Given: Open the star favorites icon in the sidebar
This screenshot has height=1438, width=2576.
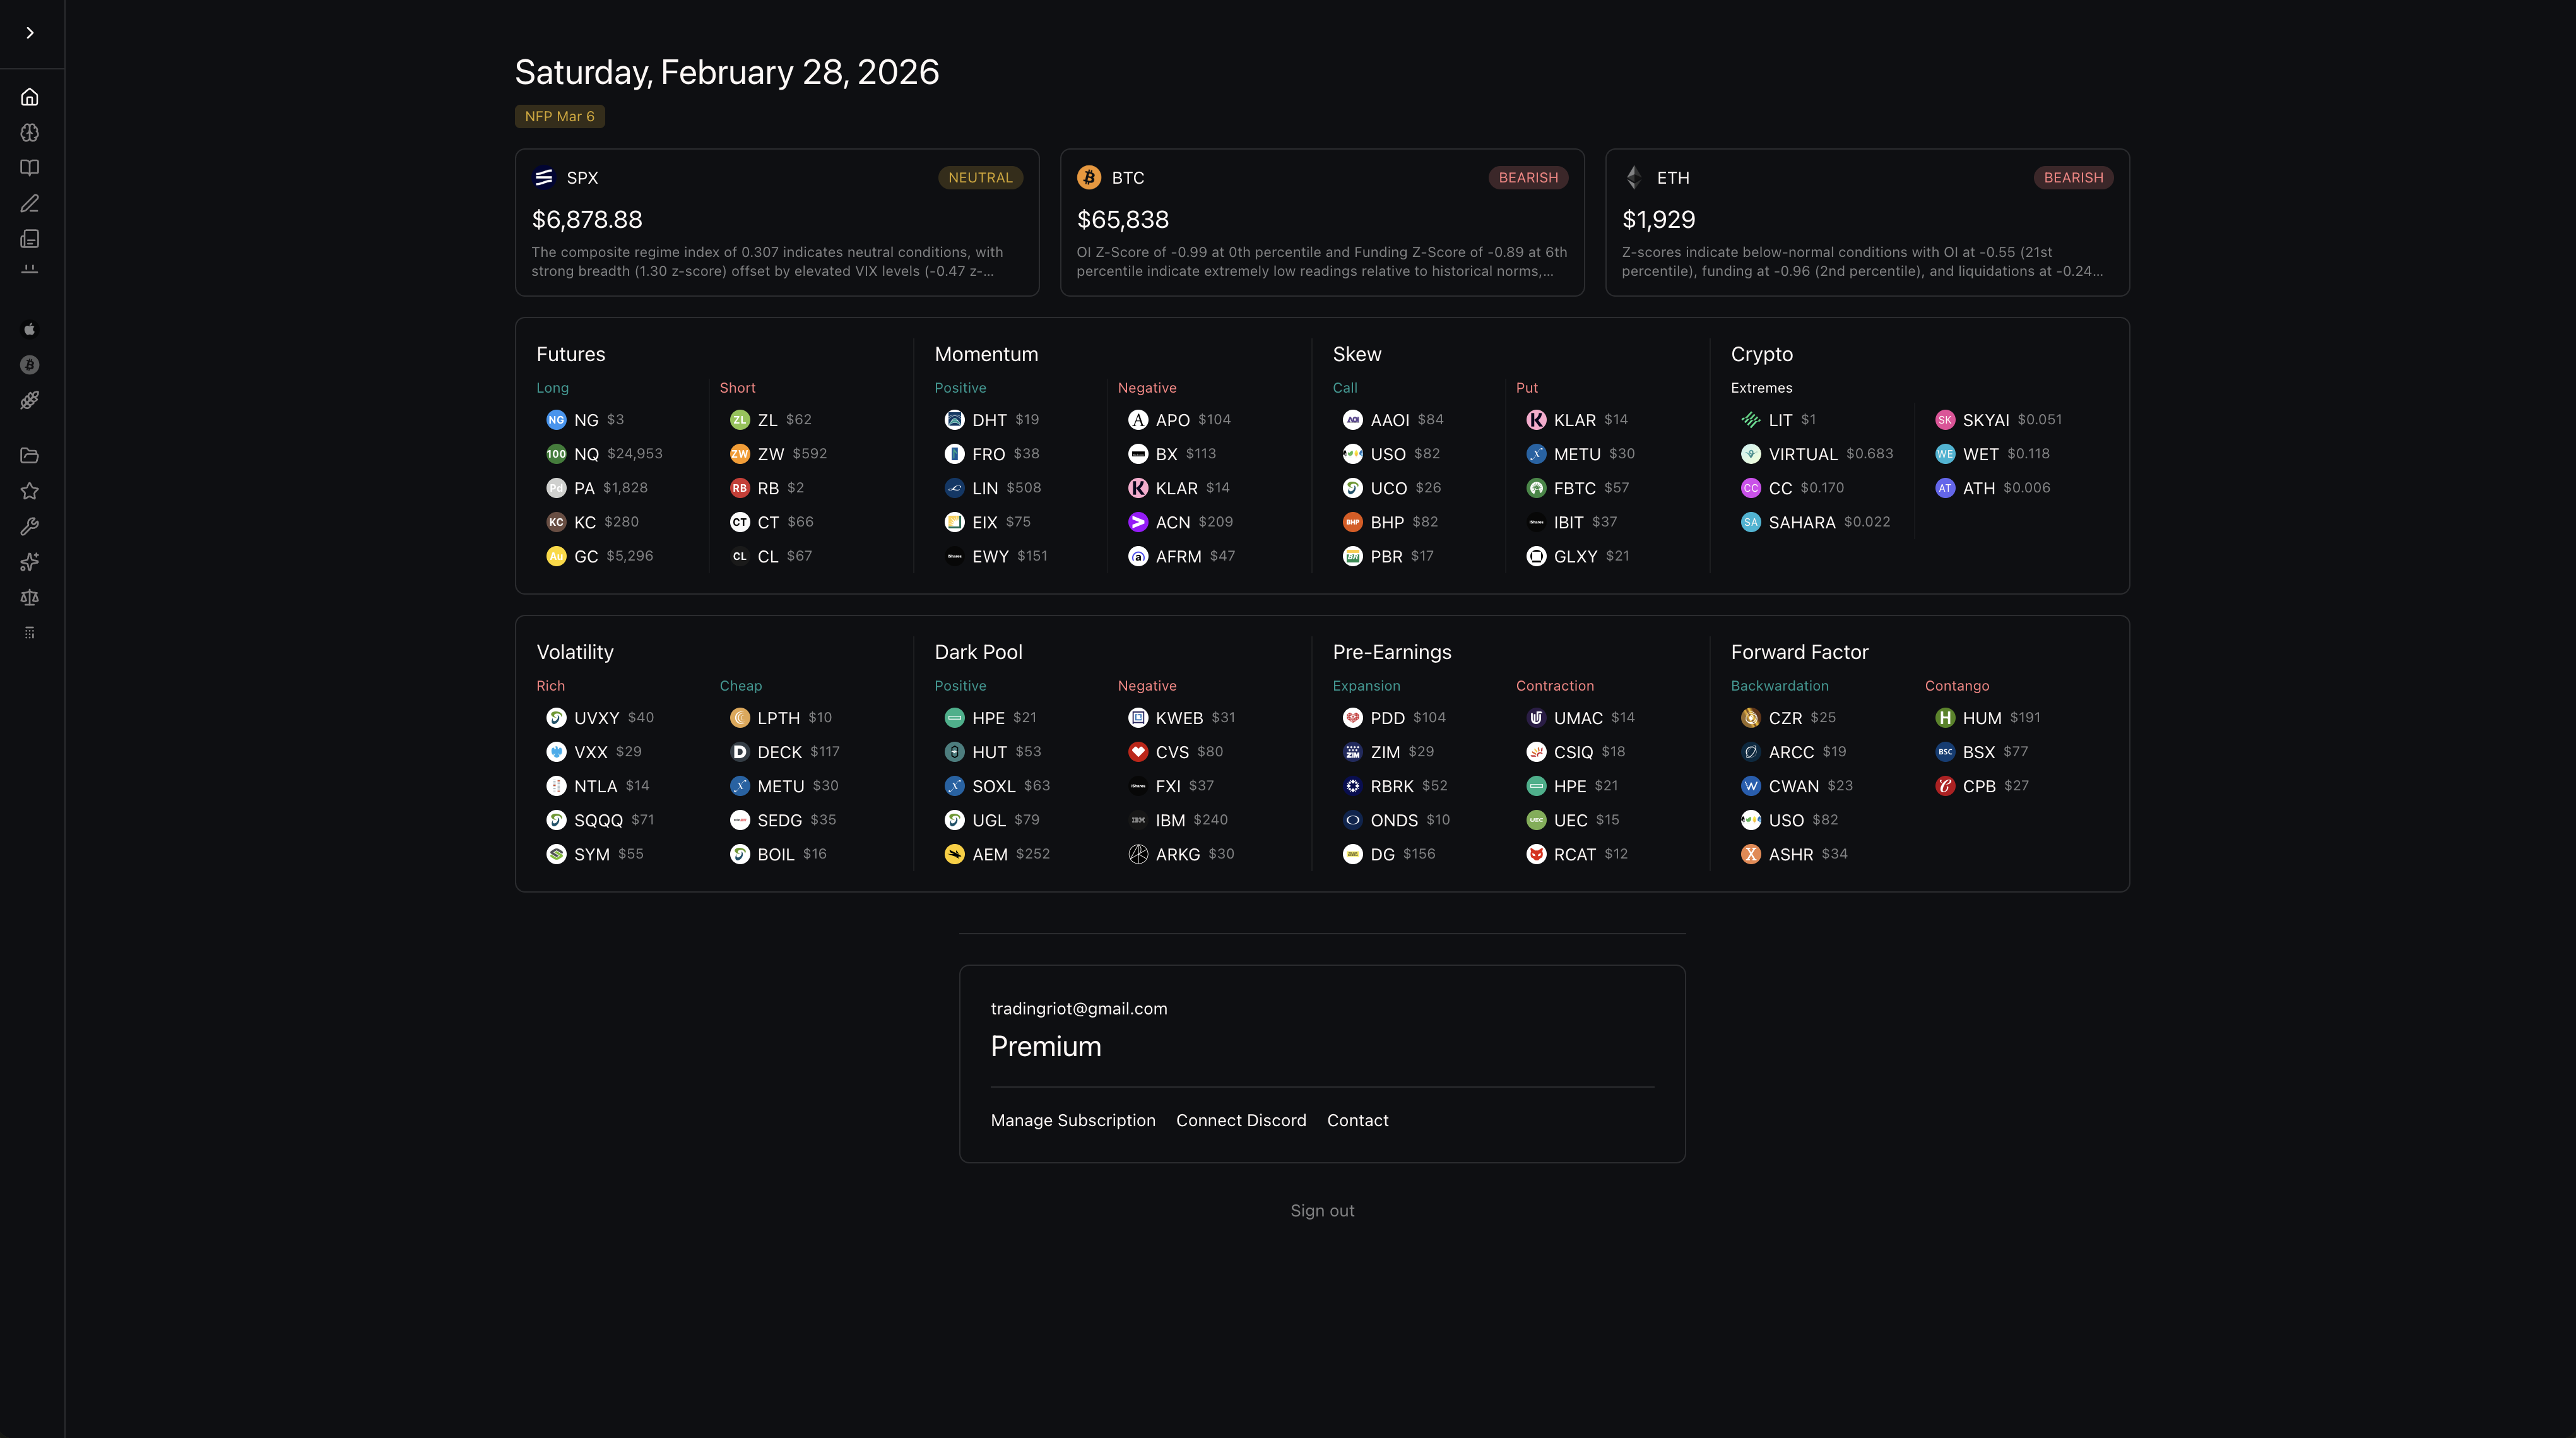Looking at the screenshot, I should (30, 491).
